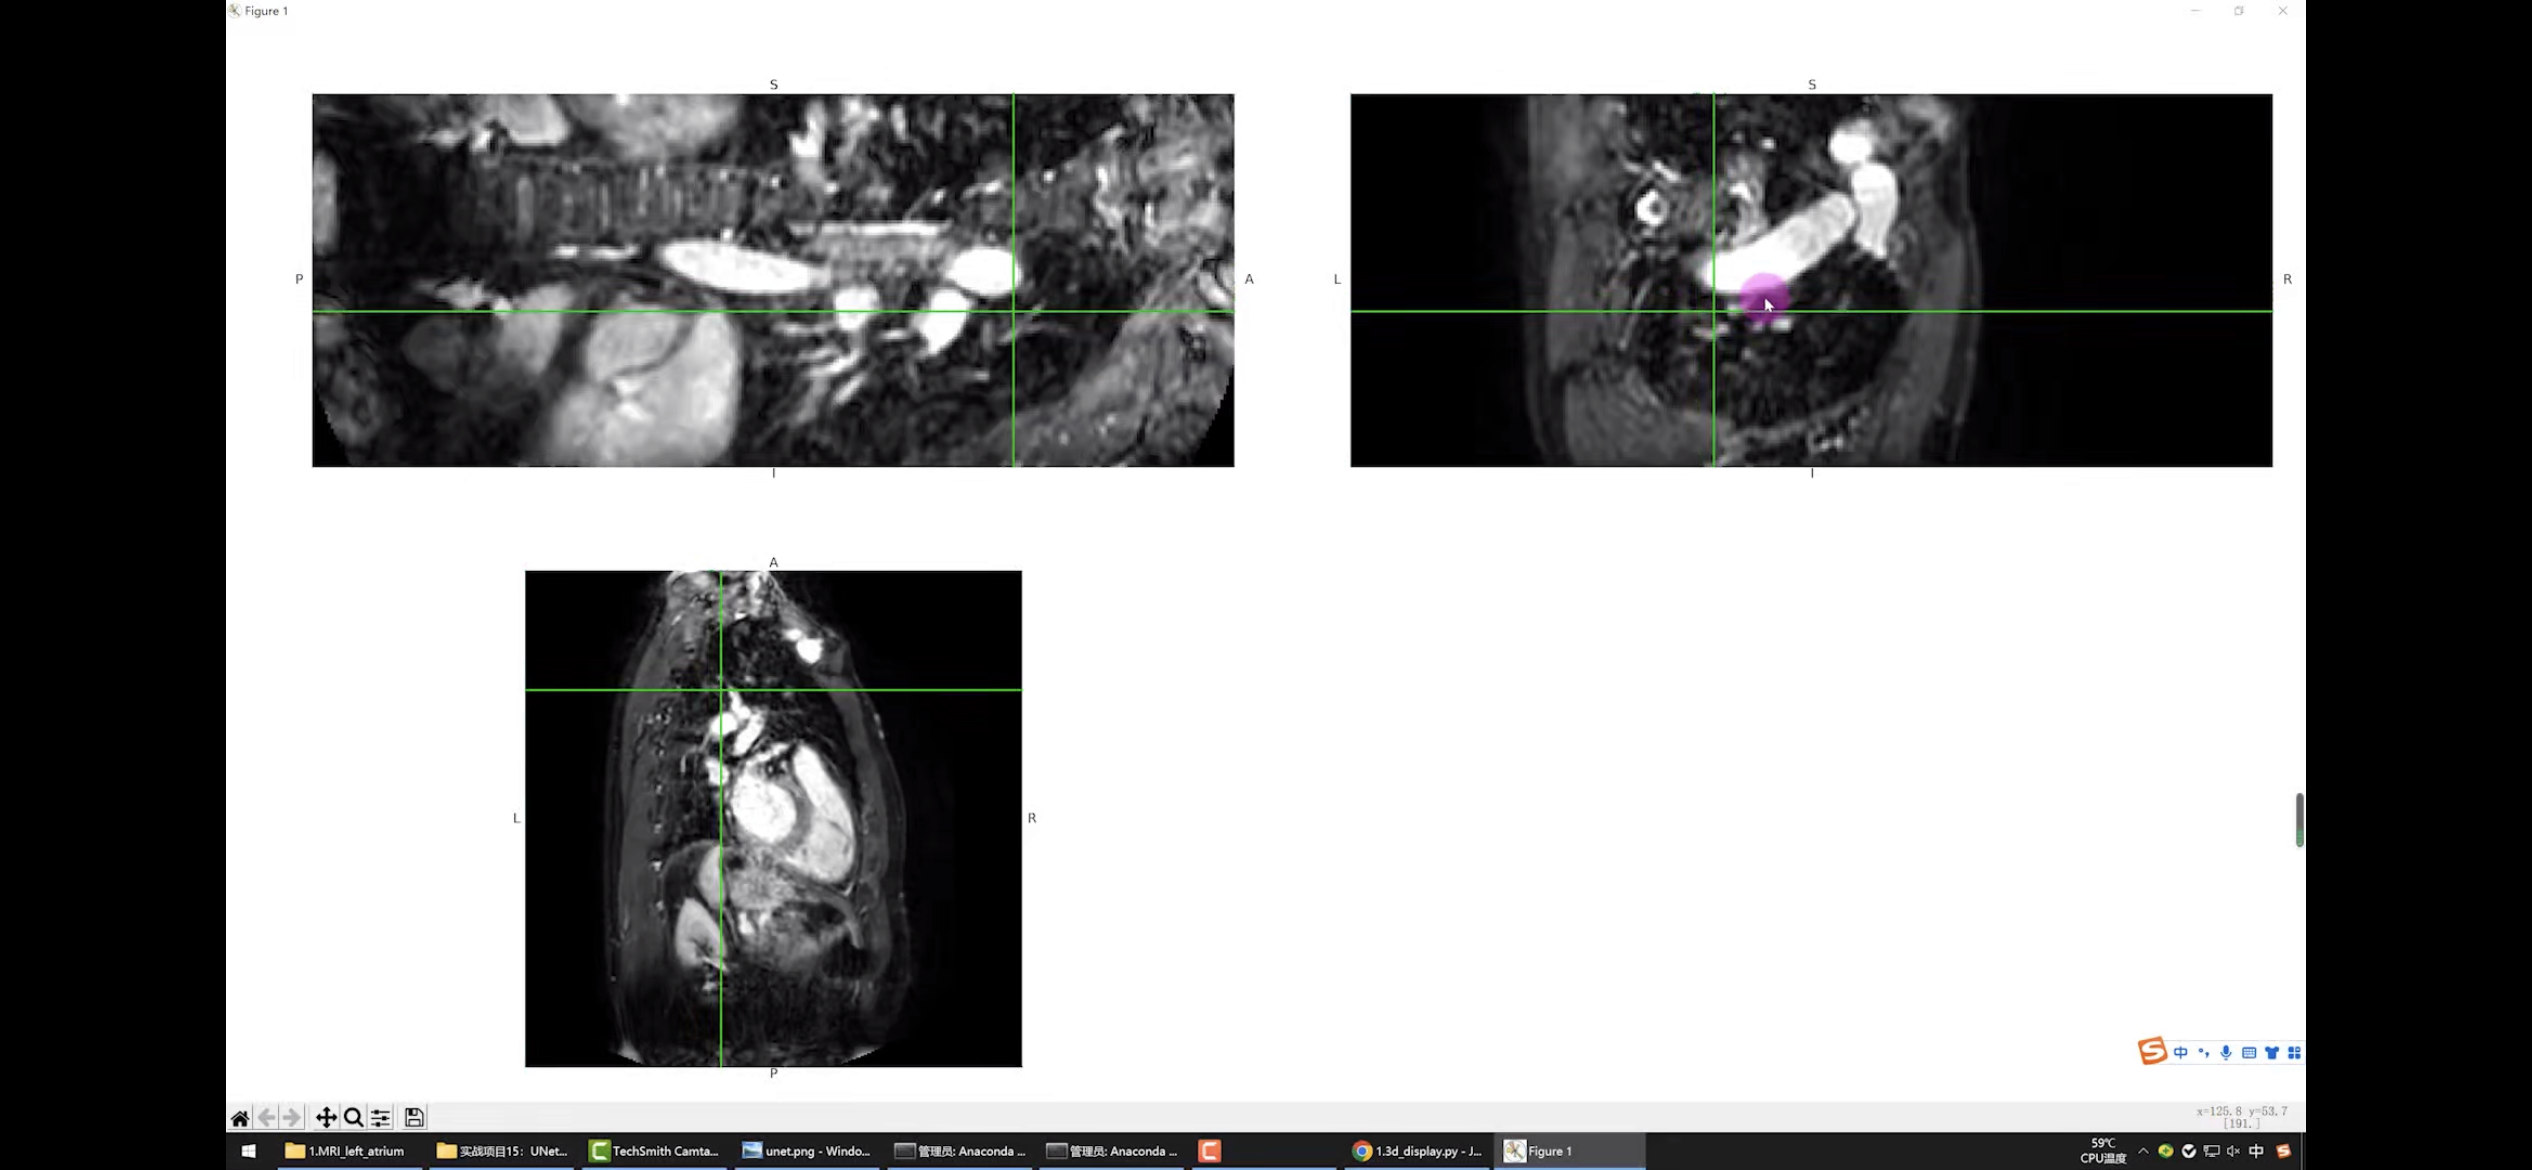Click the green scrollbar on the right edge
The height and width of the screenshot is (1170, 2532).
coord(2300,819)
